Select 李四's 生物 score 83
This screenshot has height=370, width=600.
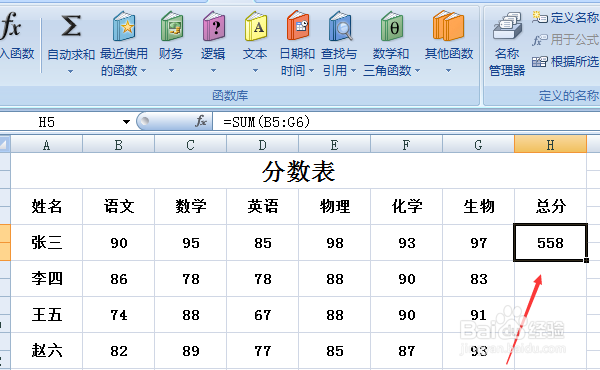coord(478,279)
